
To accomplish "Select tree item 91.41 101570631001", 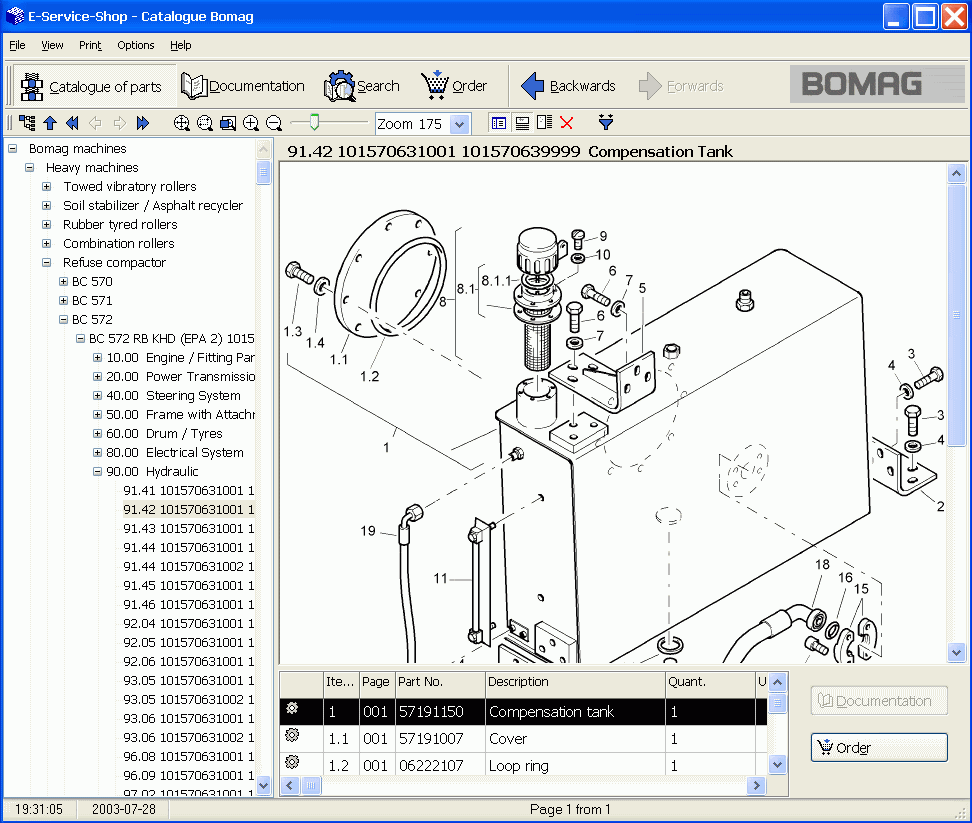I will point(188,491).
